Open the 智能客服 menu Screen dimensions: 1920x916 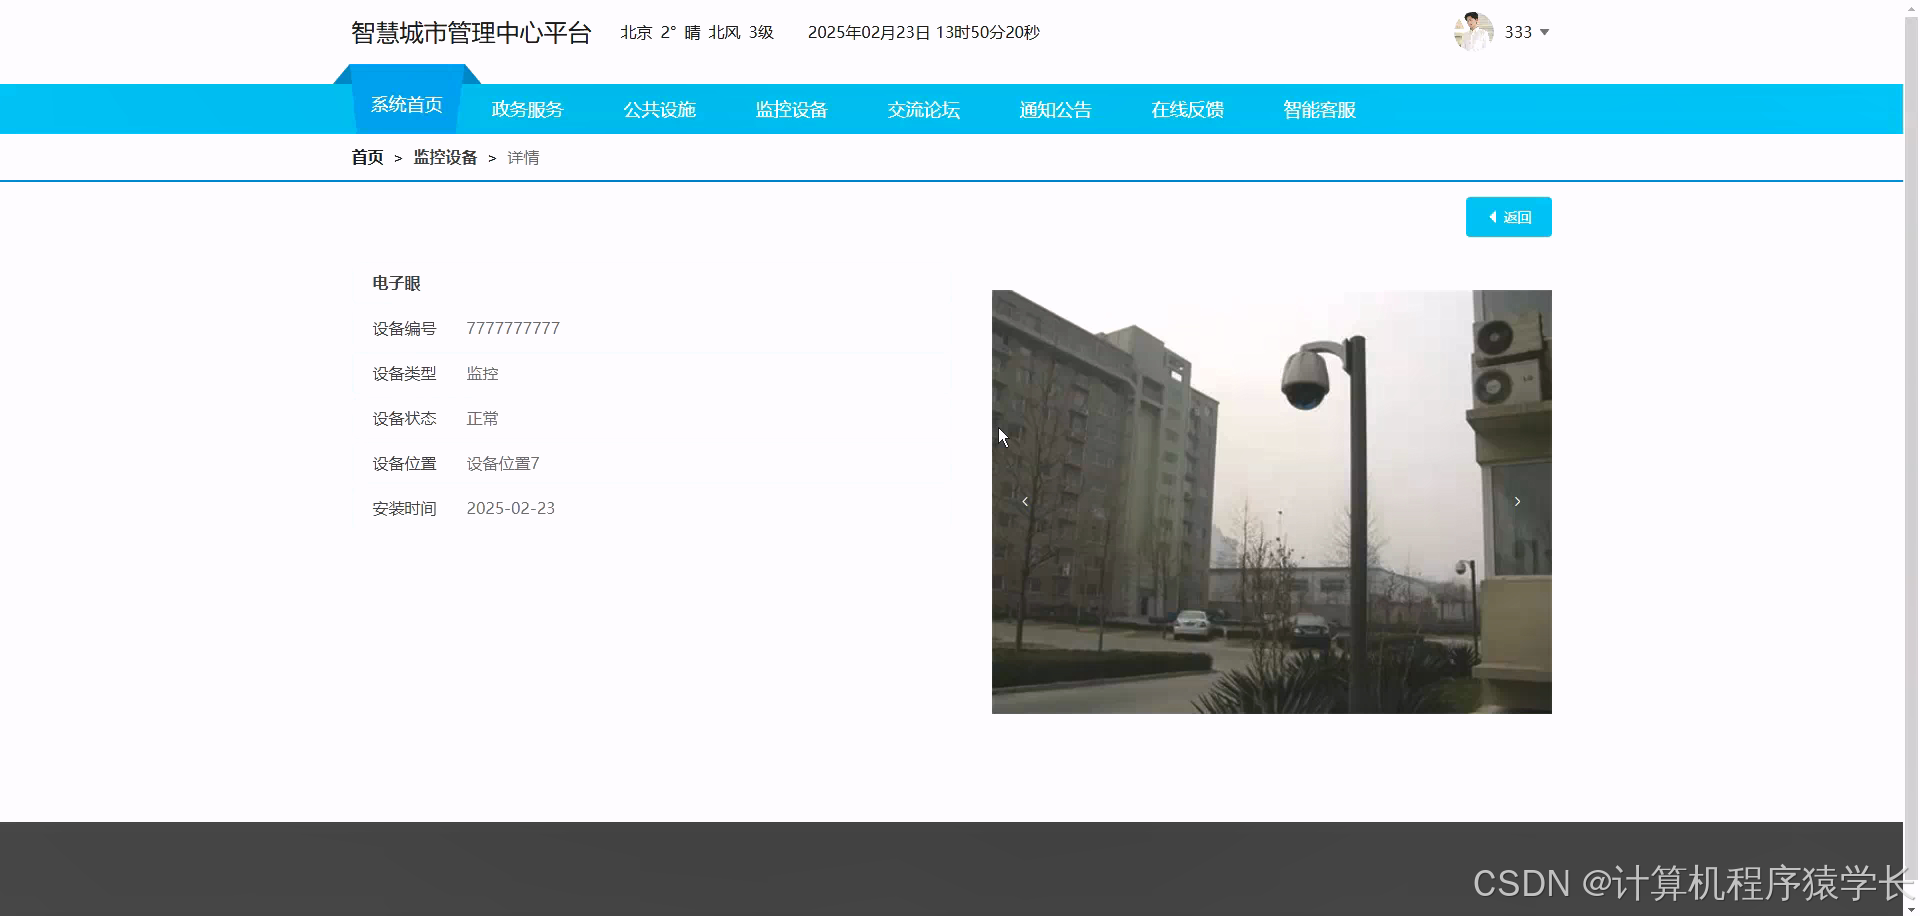click(x=1319, y=109)
